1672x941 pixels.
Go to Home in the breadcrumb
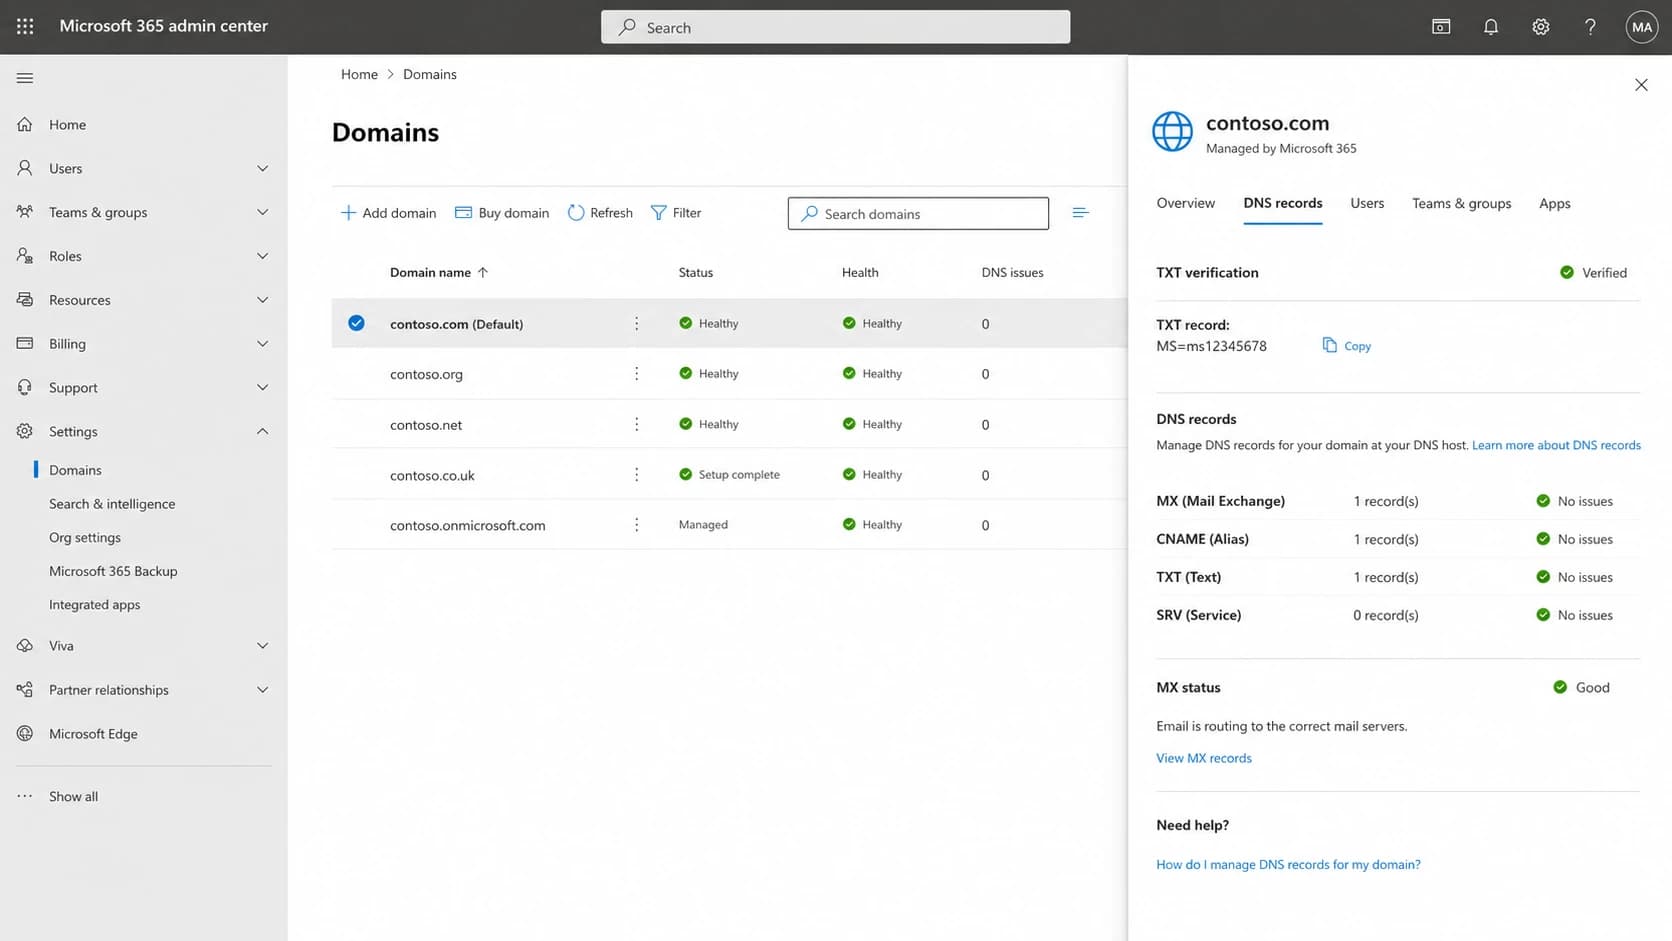tap(359, 74)
